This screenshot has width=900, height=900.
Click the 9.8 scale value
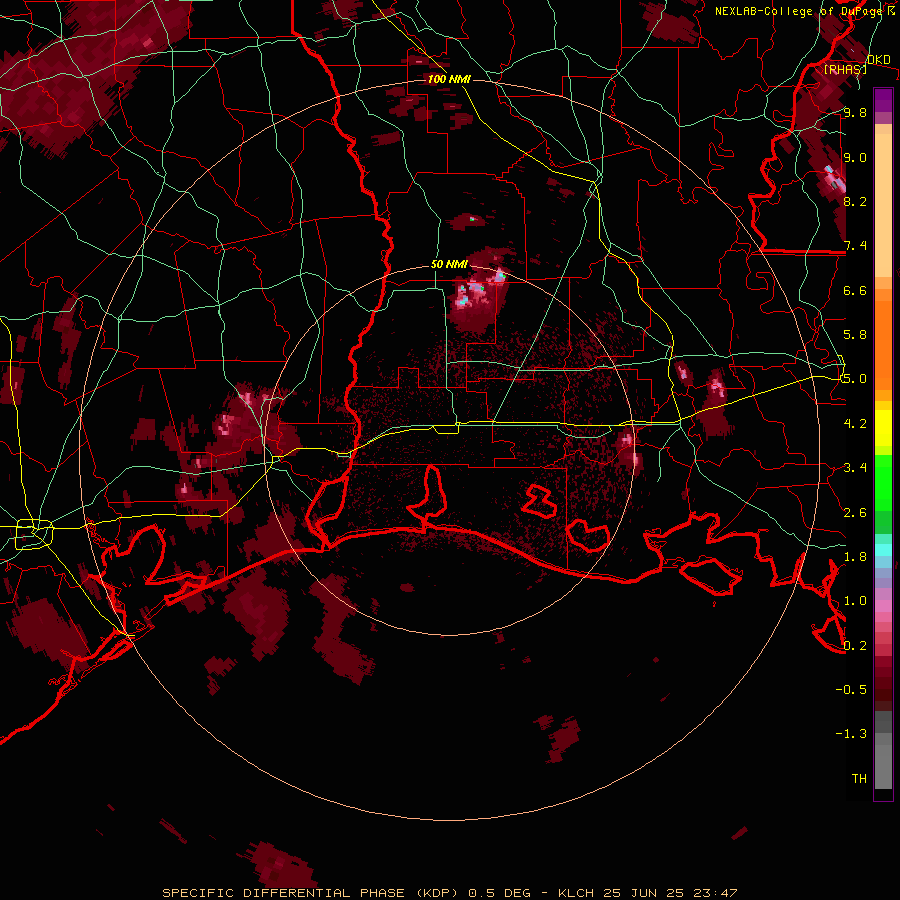(x=855, y=112)
